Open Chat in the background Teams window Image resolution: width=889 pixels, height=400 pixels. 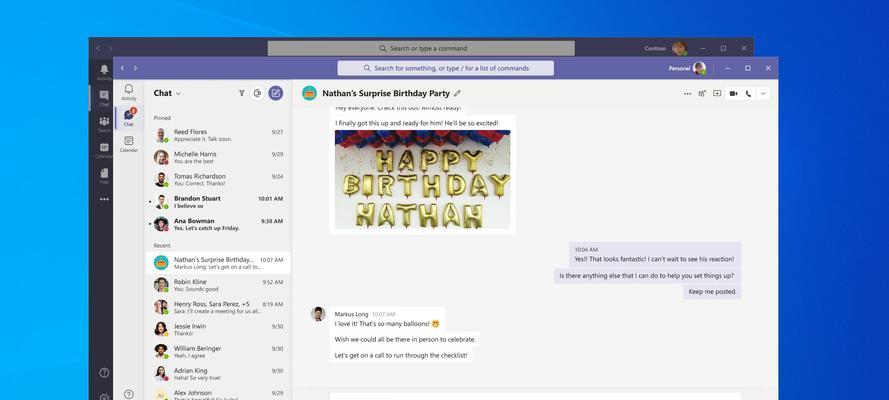point(104,98)
